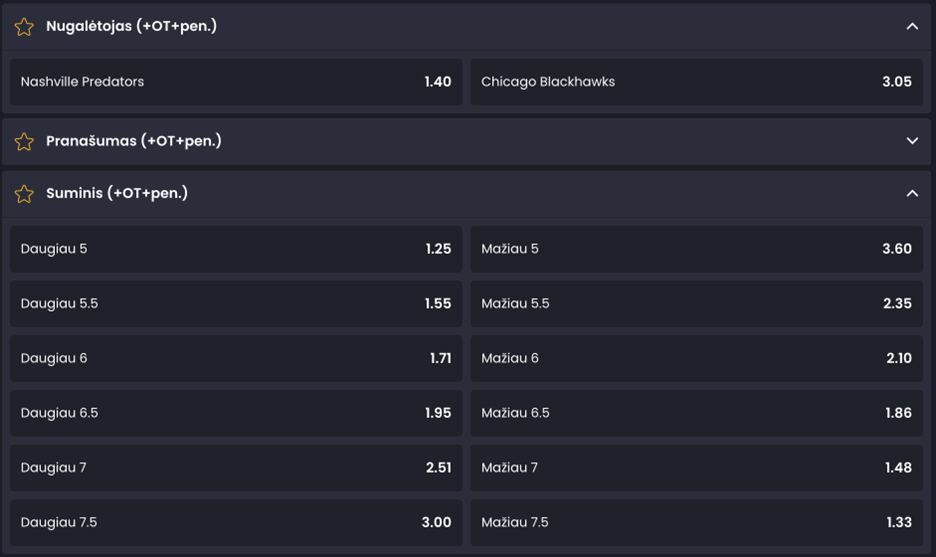Click the Nugalėtojas (+OT+pen.) header title
The height and width of the screenshot is (557, 936).
point(131,26)
